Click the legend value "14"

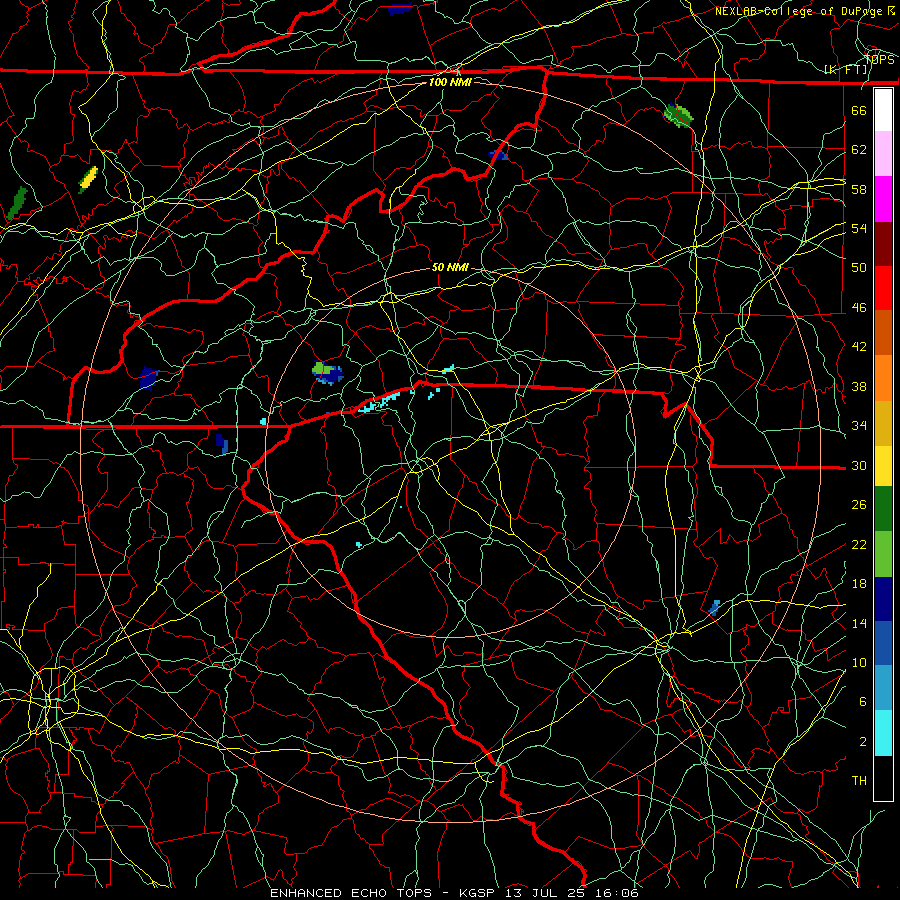(859, 623)
